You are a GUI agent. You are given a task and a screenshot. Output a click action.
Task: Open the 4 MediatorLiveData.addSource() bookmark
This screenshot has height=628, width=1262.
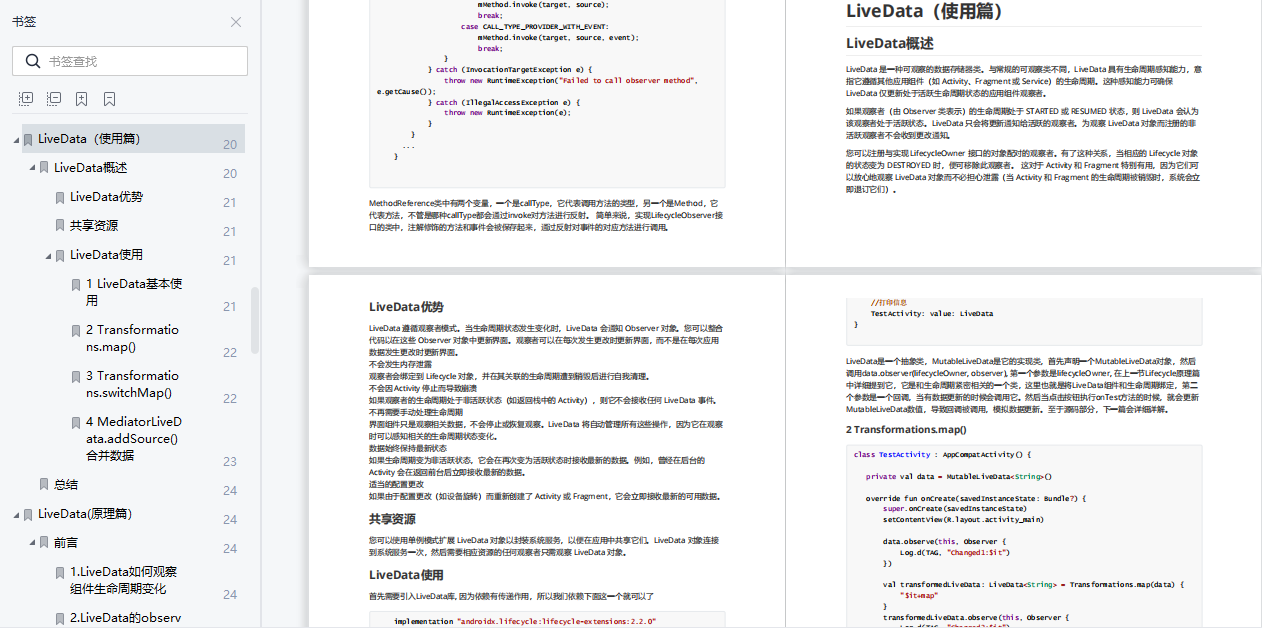[134, 438]
